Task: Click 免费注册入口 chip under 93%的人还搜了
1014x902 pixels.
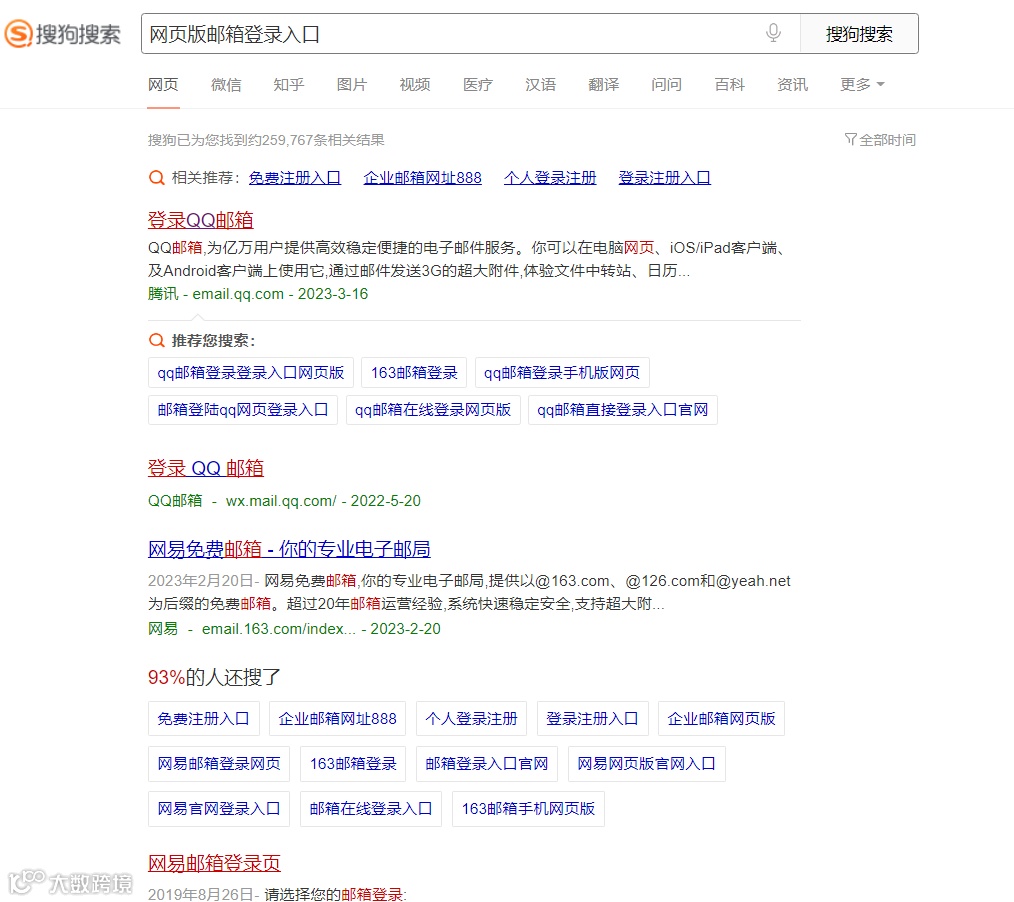Action: pos(204,718)
